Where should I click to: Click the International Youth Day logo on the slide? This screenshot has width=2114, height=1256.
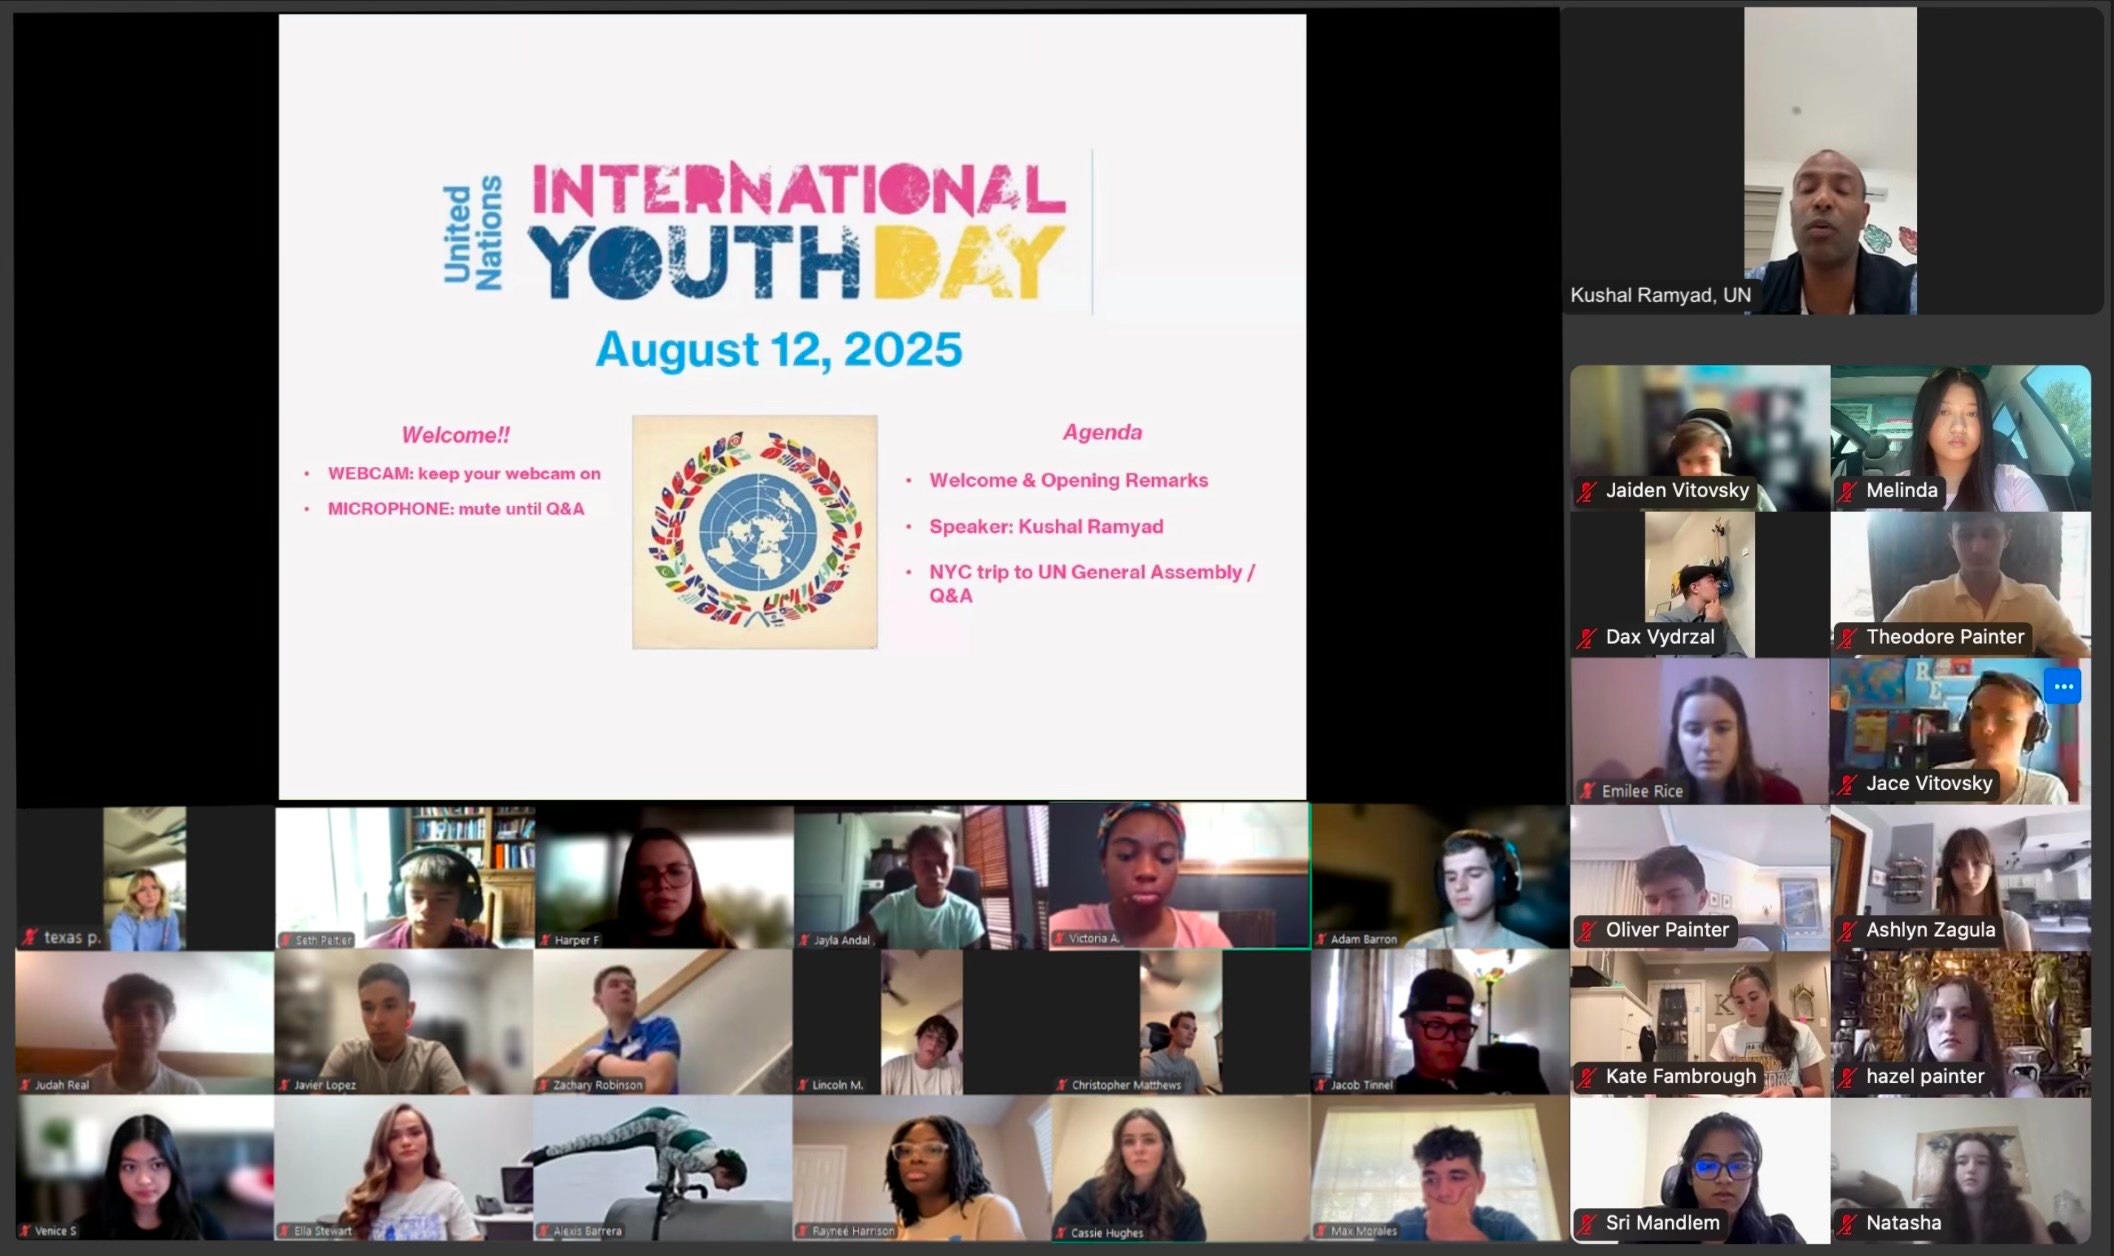(755, 232)
